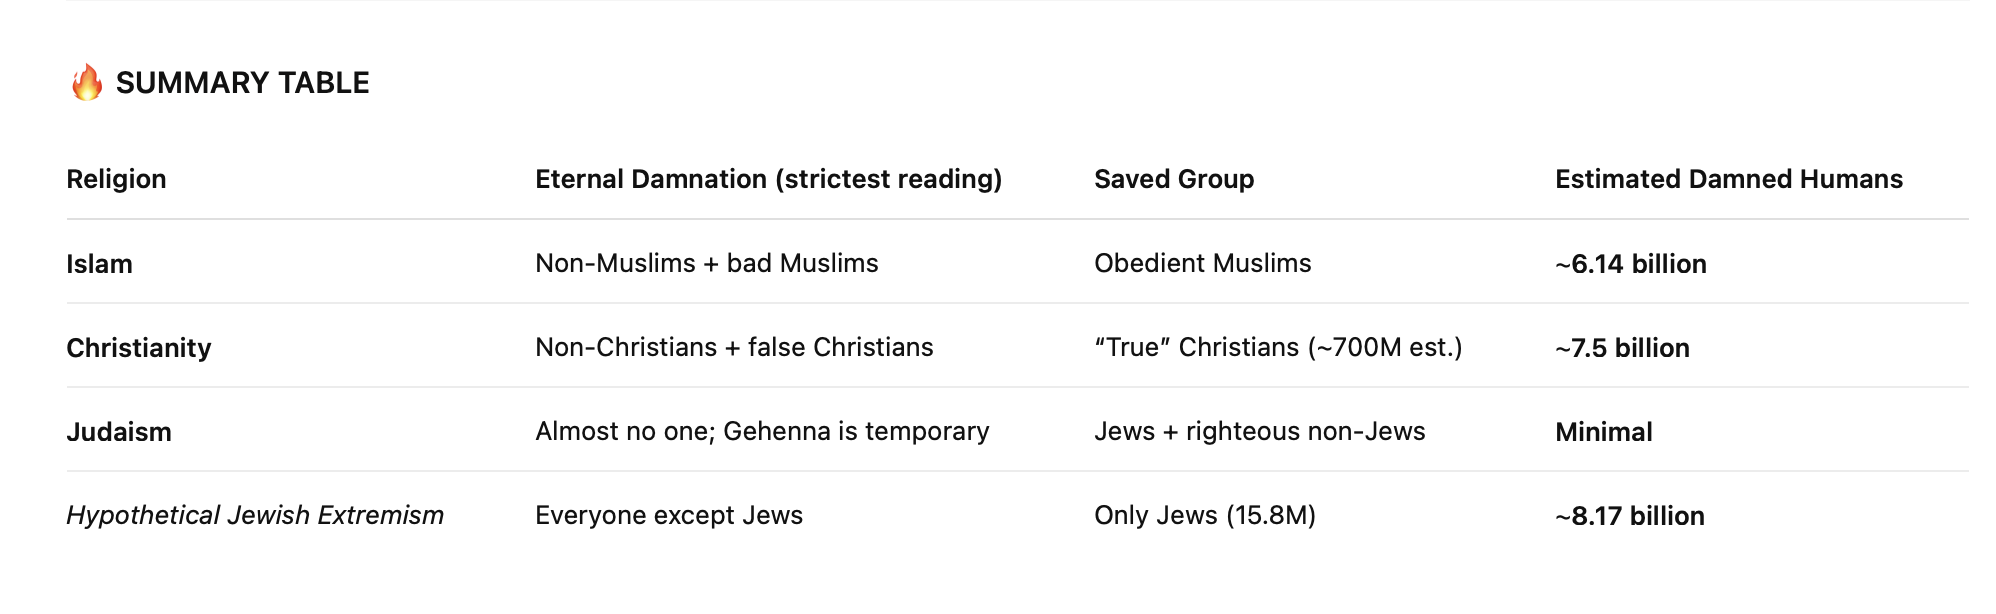Click the Jews + righteous non-Jews cell
The width and height of the screenshot is (1996, 614).
[x=1259, y=431]
